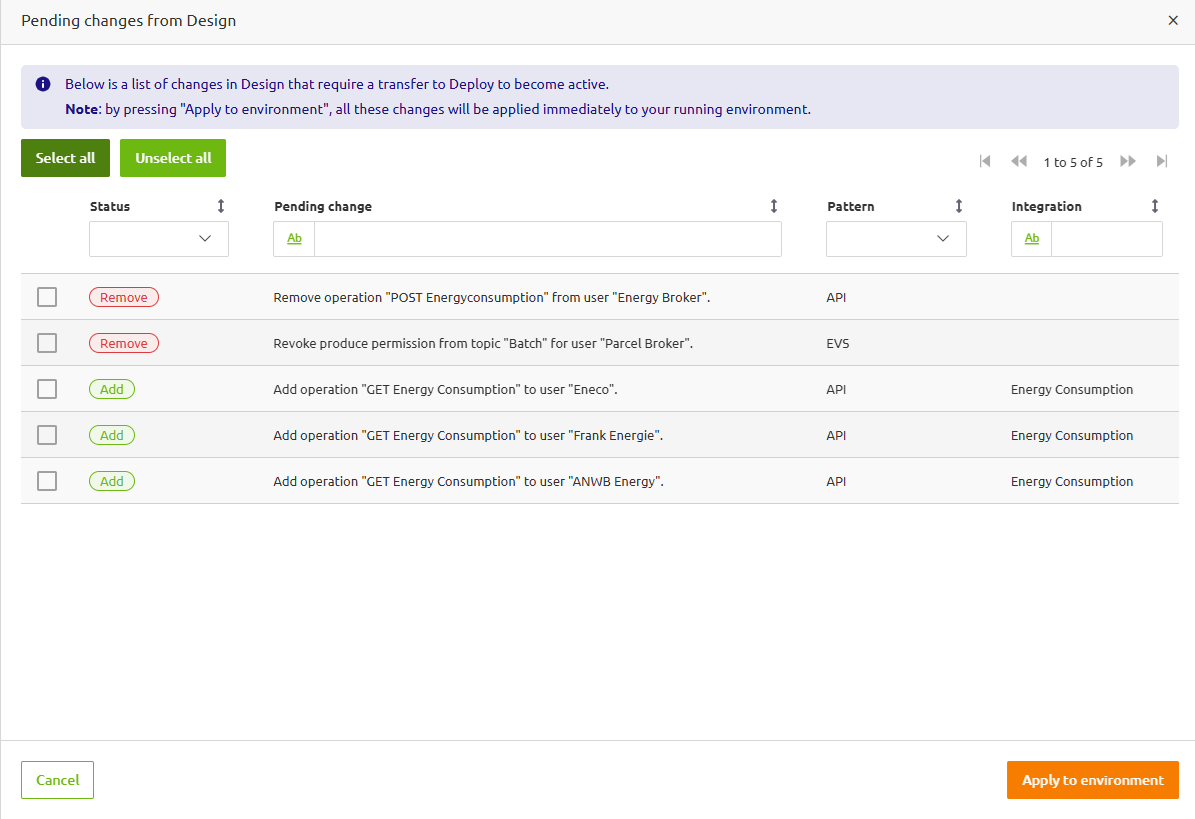Check the ANWB Energy change row
This screenshot has width=1195, height=819.
click(x=46, y=481)
